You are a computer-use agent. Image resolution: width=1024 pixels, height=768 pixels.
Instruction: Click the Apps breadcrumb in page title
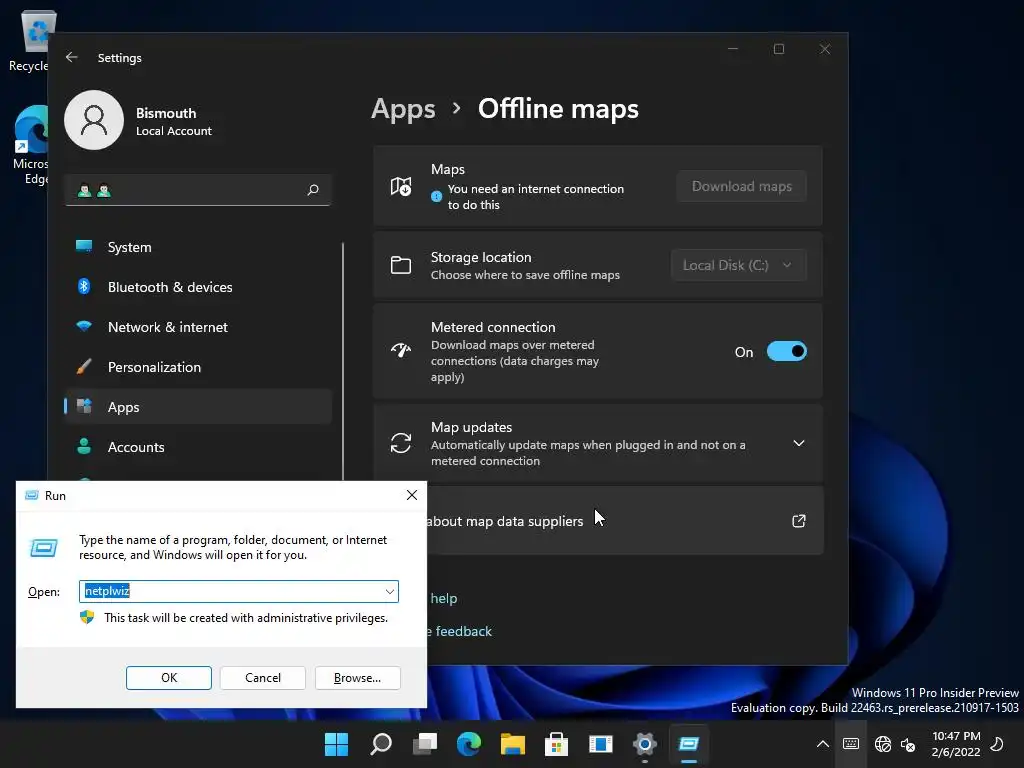pos(403,108)
